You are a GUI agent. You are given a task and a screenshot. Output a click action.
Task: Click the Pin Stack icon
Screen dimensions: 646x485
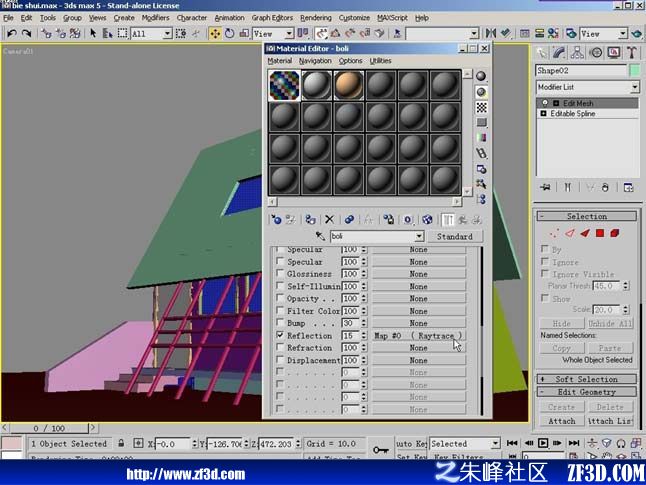point(545,187)
